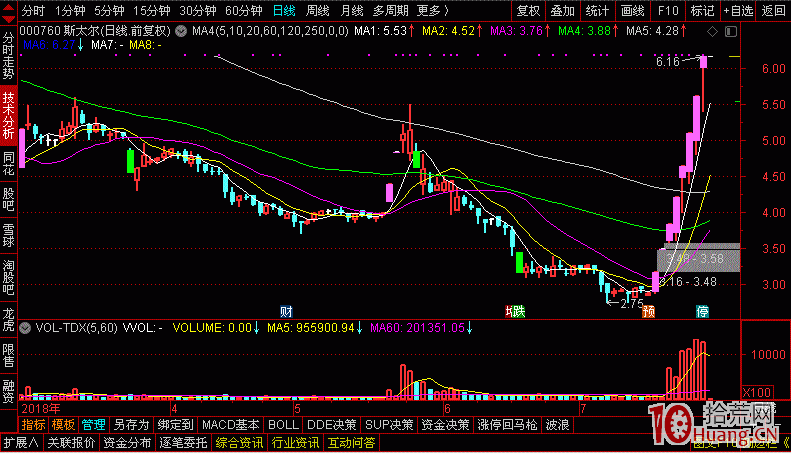Click the cyan 停 marker on chart
Screen dimensions: 791x454
[x=702, y=311]
